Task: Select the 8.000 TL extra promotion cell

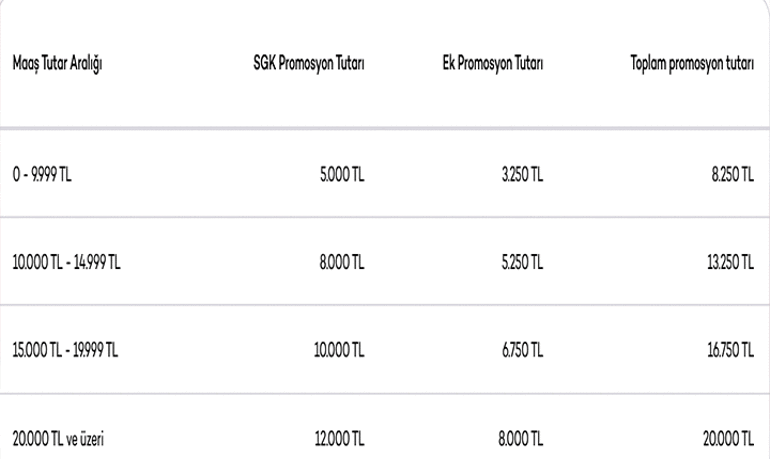Action: pos(519,438)
